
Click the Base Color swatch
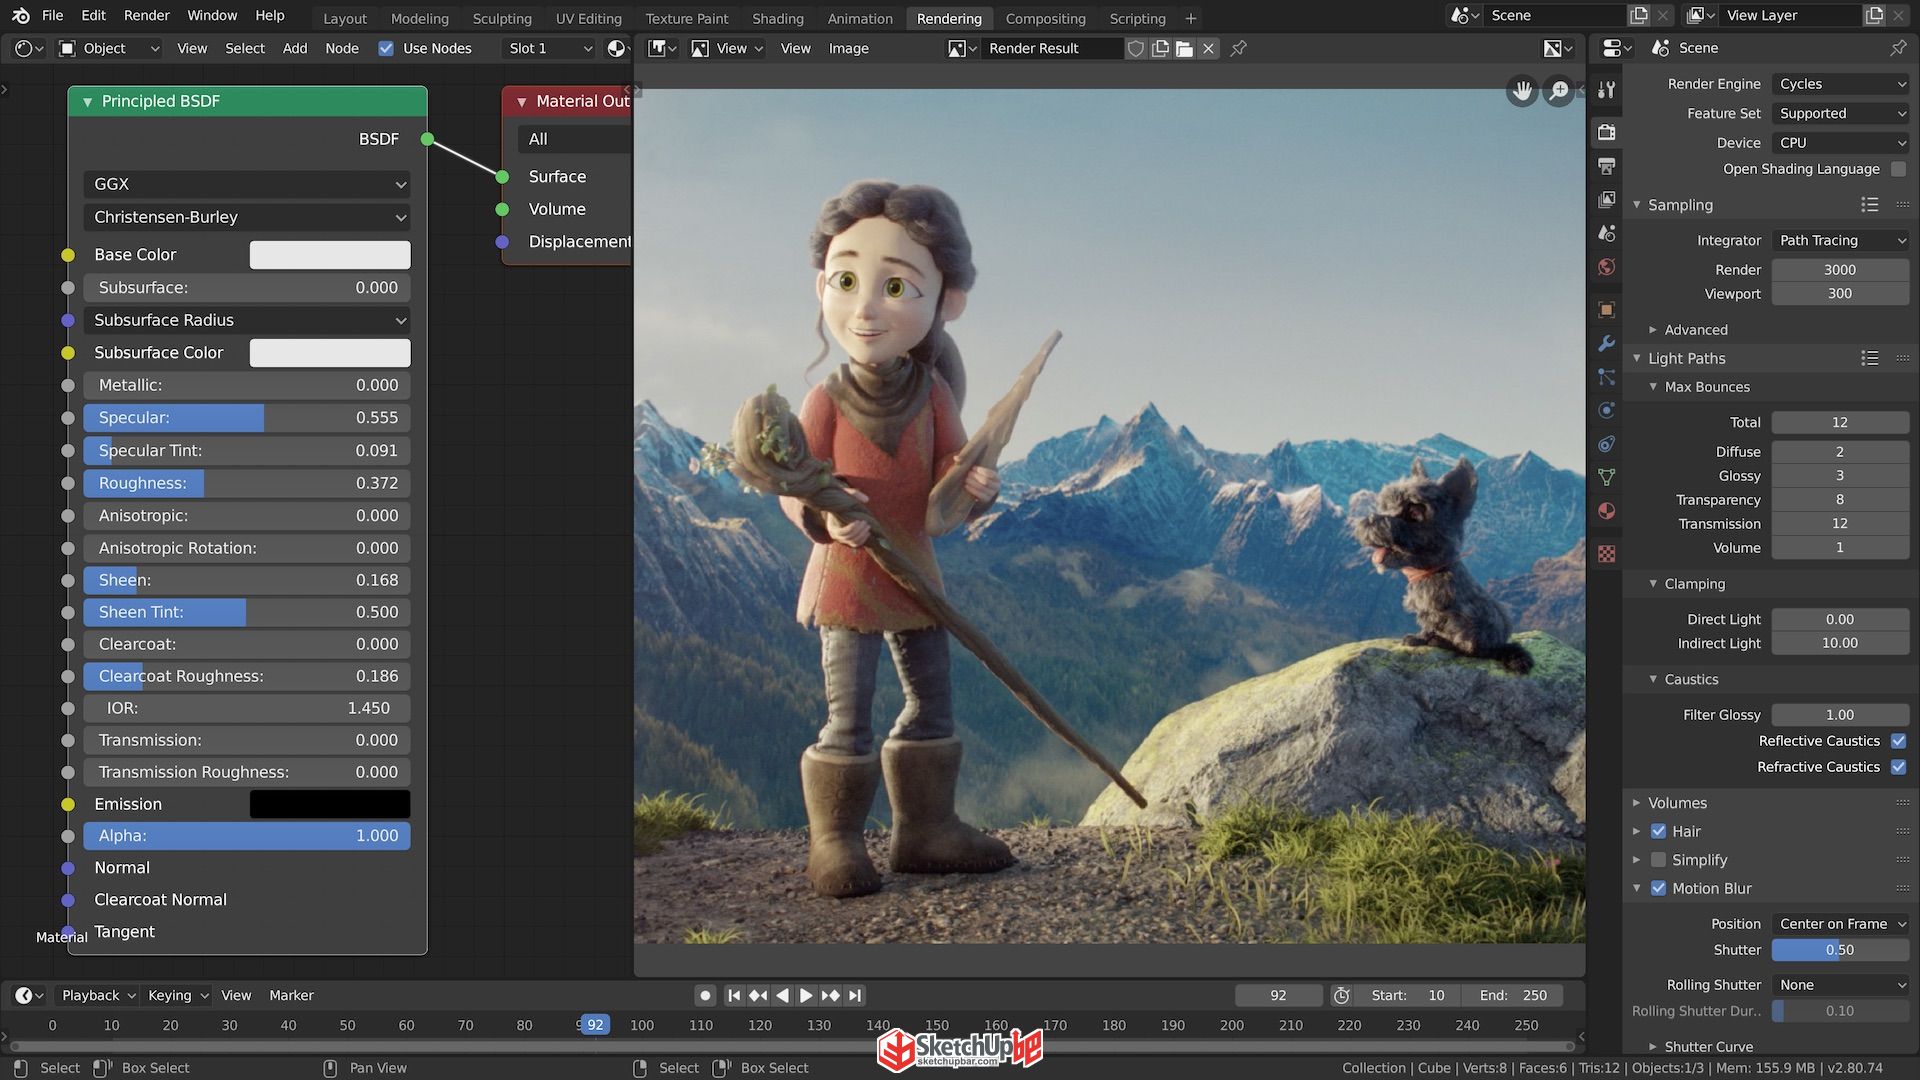330,255
